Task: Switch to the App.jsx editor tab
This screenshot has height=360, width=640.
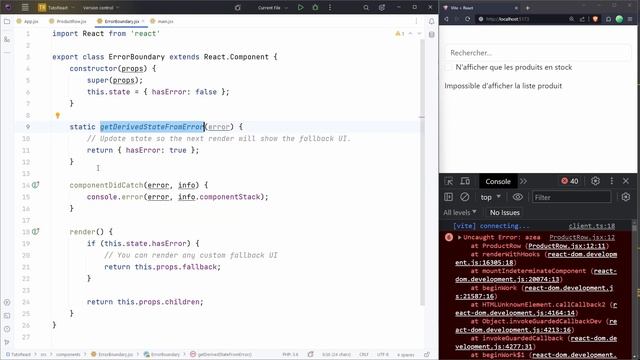Action: 27,21
